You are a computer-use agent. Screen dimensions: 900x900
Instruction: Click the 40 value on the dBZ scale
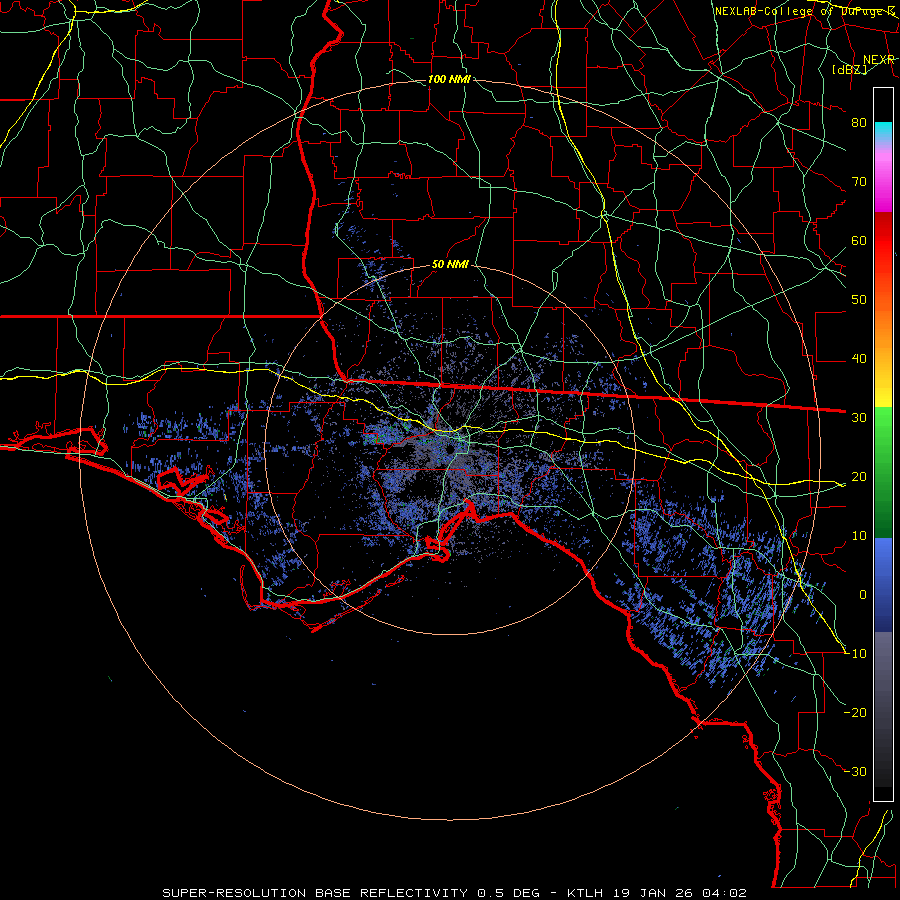coord(859,359)
